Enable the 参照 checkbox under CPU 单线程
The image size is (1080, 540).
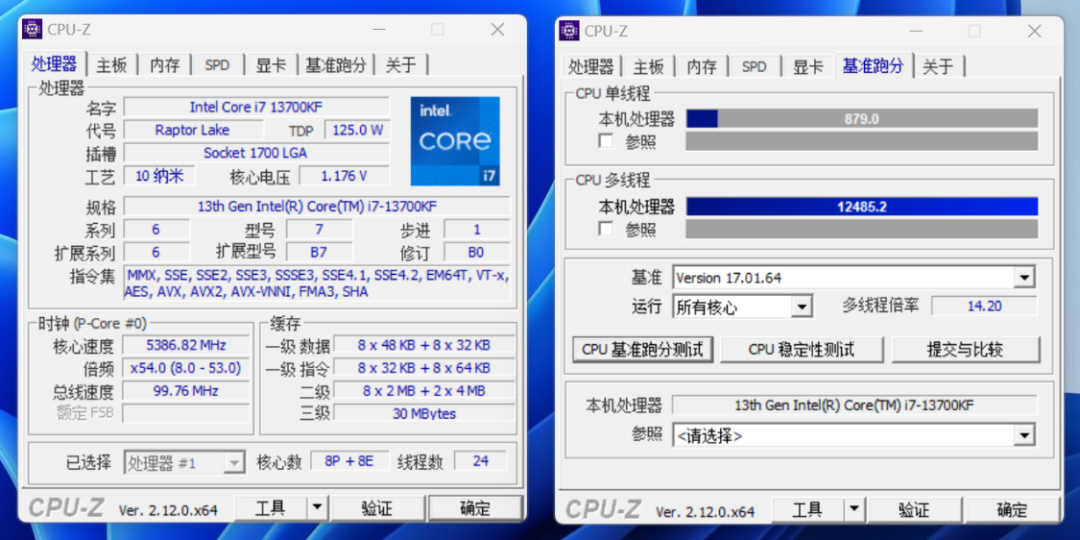606,141
